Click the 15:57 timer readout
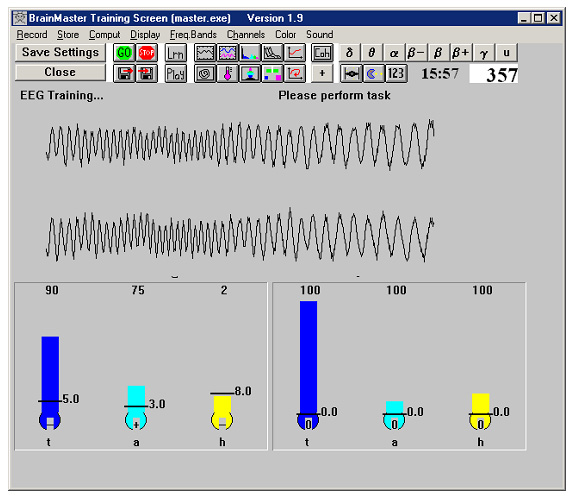Screen dimensions: 575x498 pos(439,74)
